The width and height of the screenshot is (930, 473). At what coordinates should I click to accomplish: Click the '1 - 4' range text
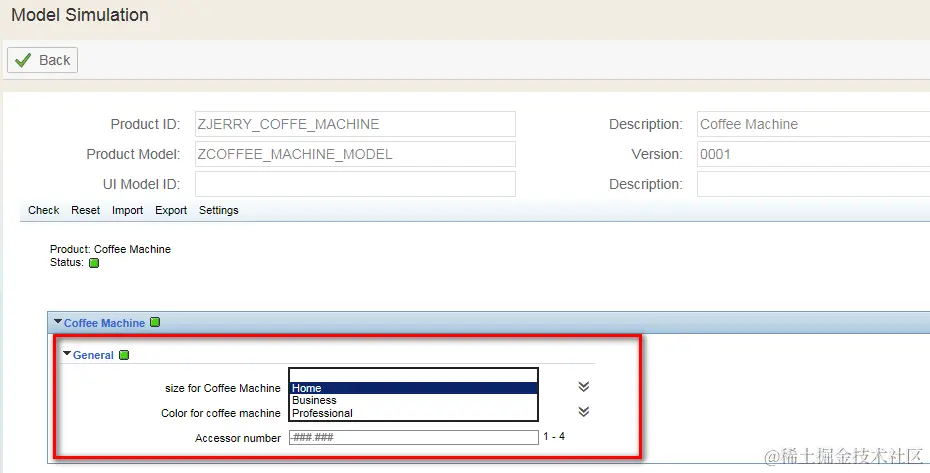click(554, 436)
